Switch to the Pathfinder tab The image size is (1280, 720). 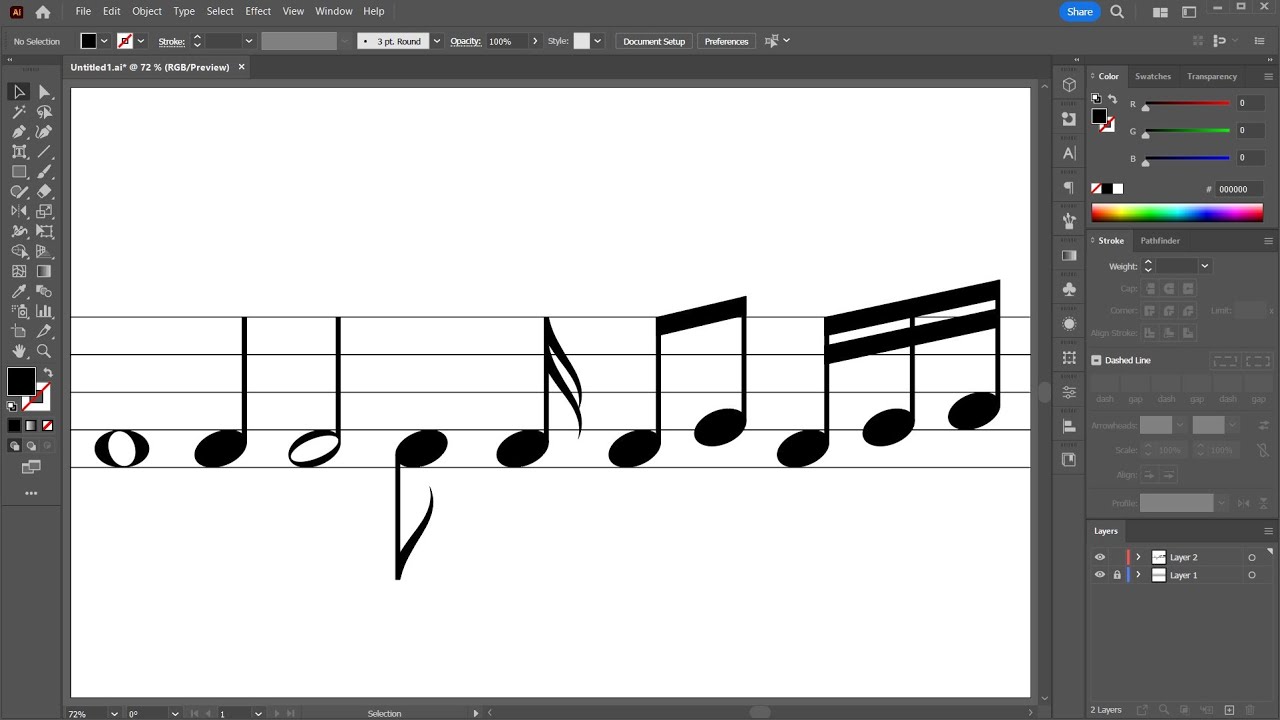[1160, 241]
